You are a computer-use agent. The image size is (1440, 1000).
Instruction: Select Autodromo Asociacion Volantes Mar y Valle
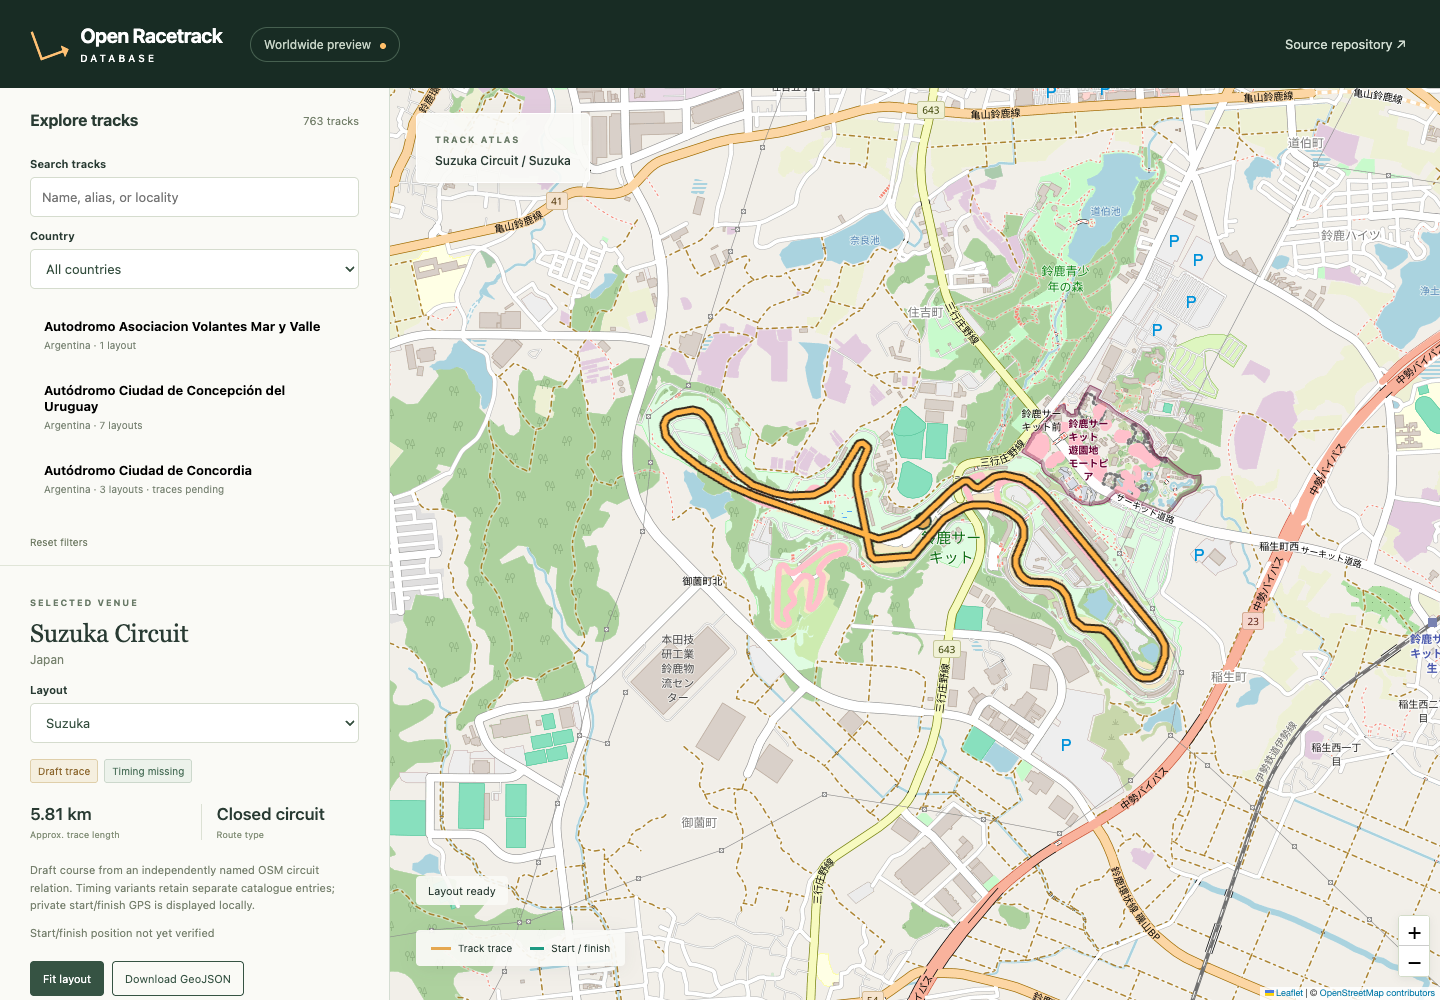pyautogui.click(x=194, y=335)
